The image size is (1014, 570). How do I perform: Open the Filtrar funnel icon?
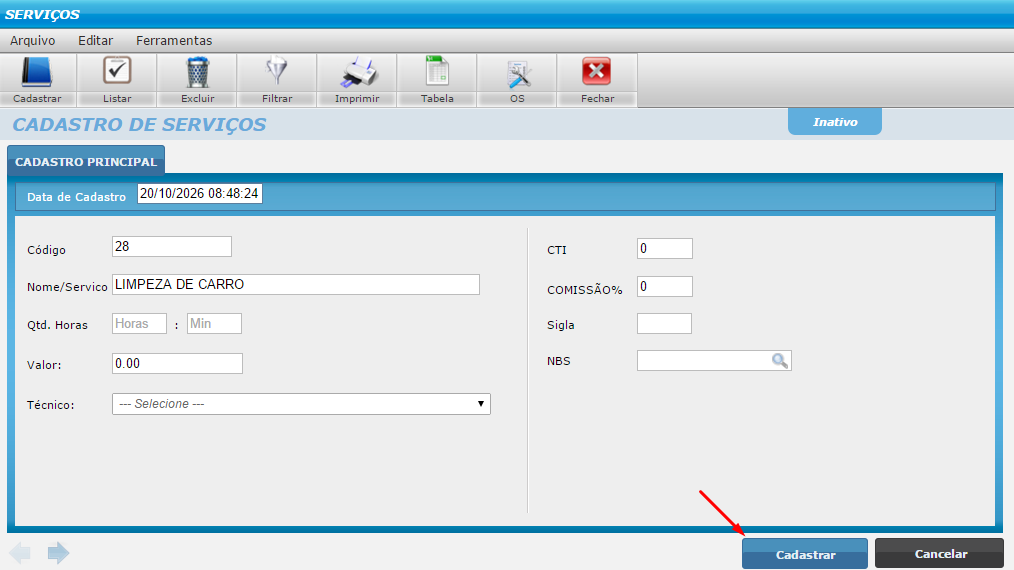click(277, 71)
